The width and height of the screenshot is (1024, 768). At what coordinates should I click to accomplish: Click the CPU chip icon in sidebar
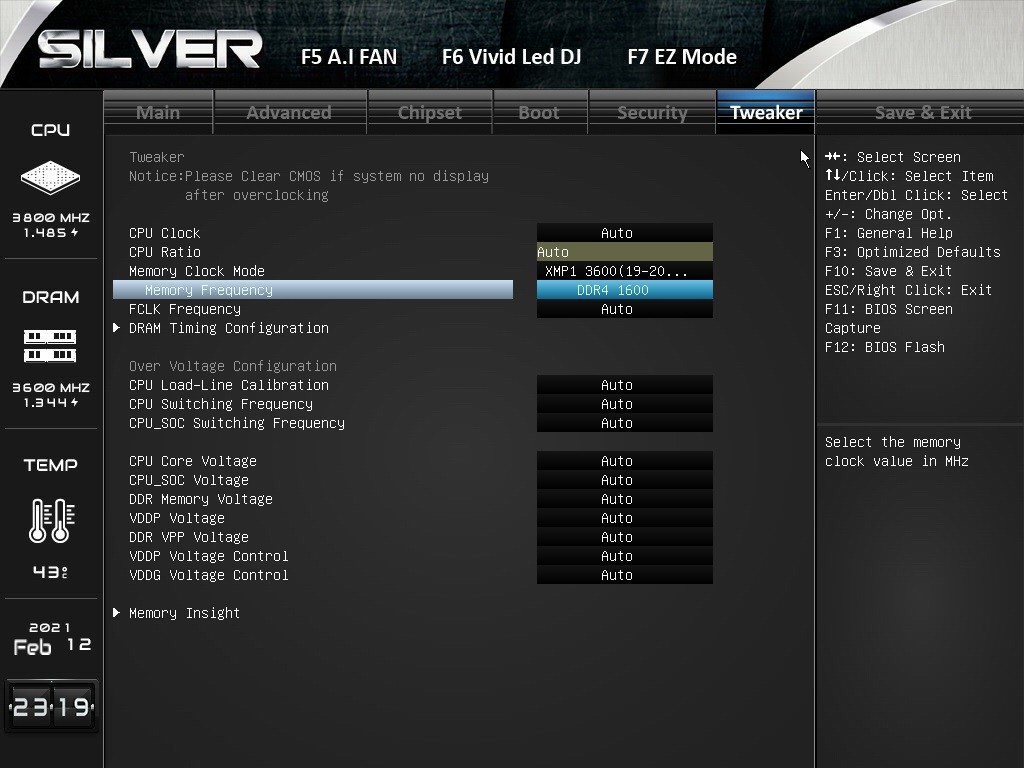pos(50,177)
